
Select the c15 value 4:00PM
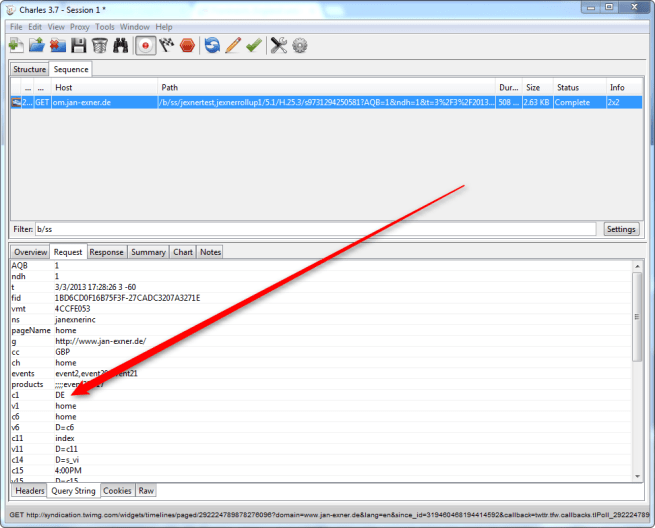68,470
